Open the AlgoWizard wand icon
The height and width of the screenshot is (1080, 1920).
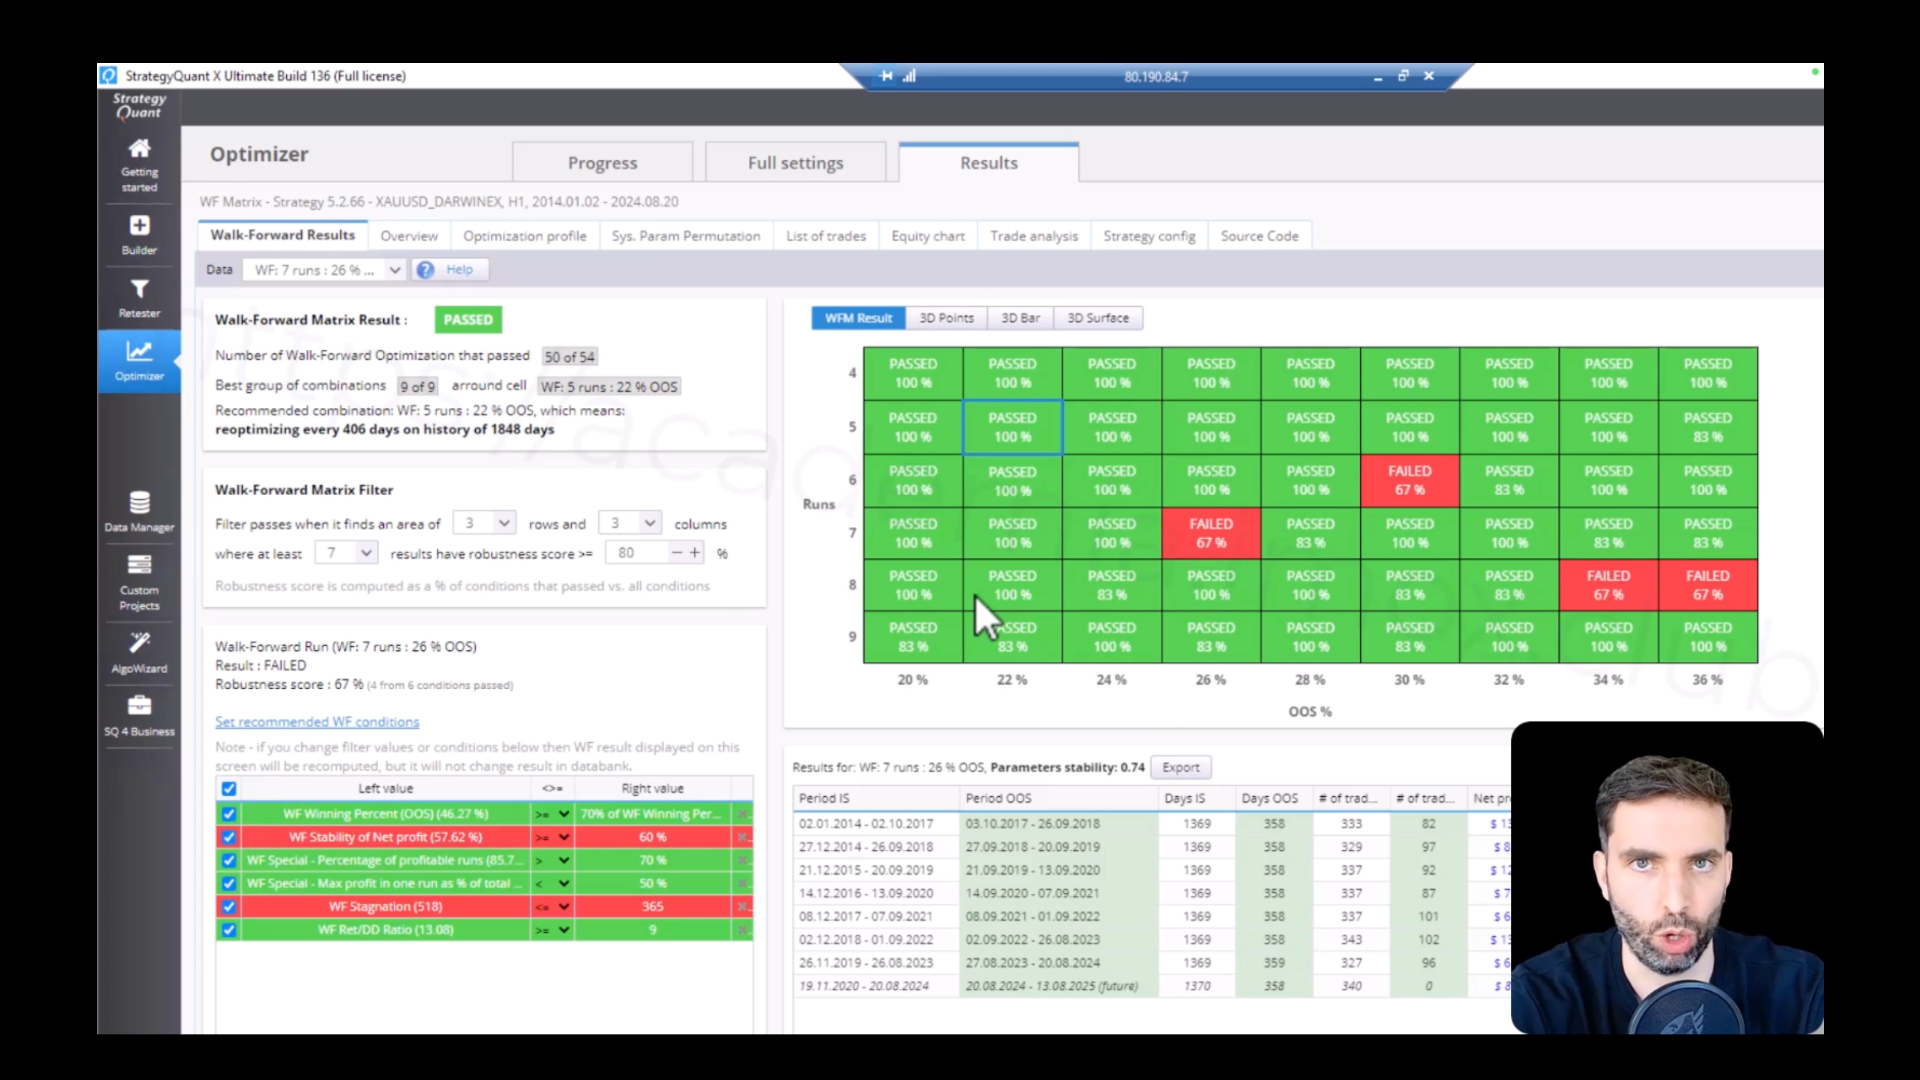coord(139,642)
